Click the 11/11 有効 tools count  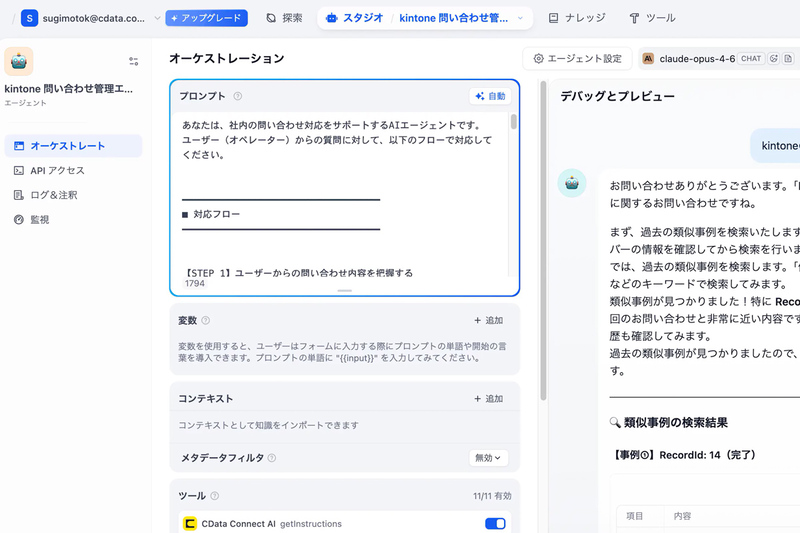(x=492, y=496)
